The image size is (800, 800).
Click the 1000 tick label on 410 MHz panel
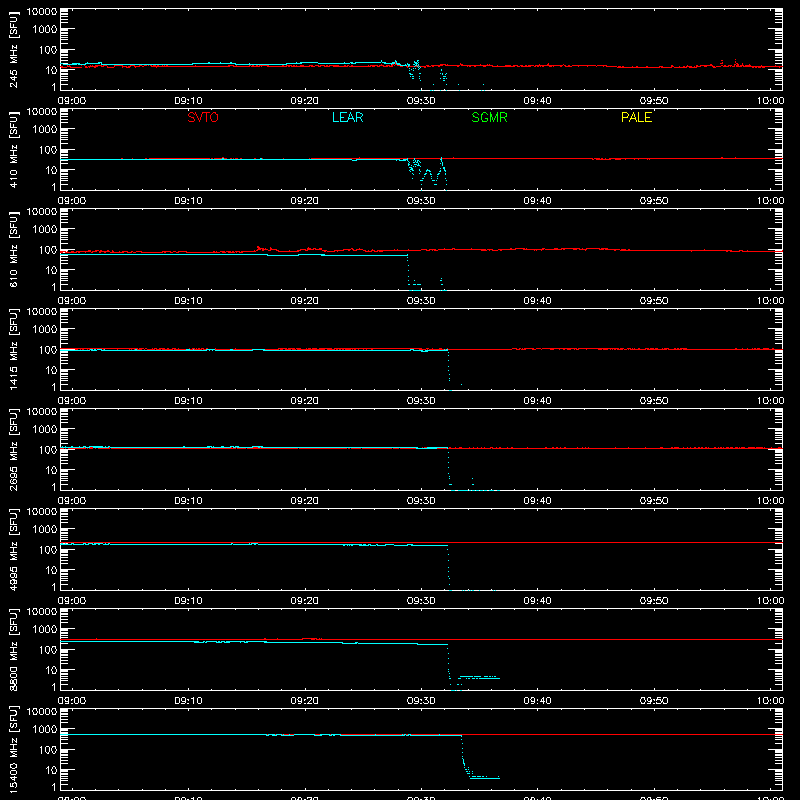click(45, 130)
